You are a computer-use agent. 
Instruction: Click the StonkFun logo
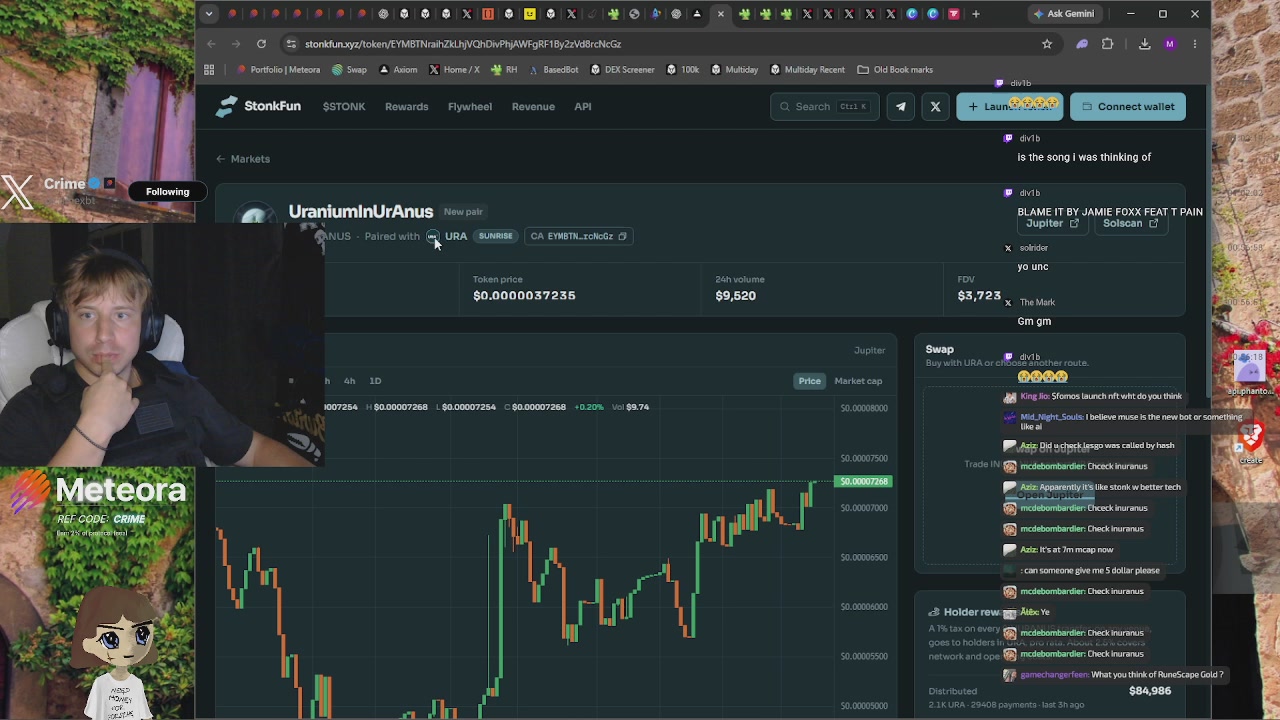point(258,106)
